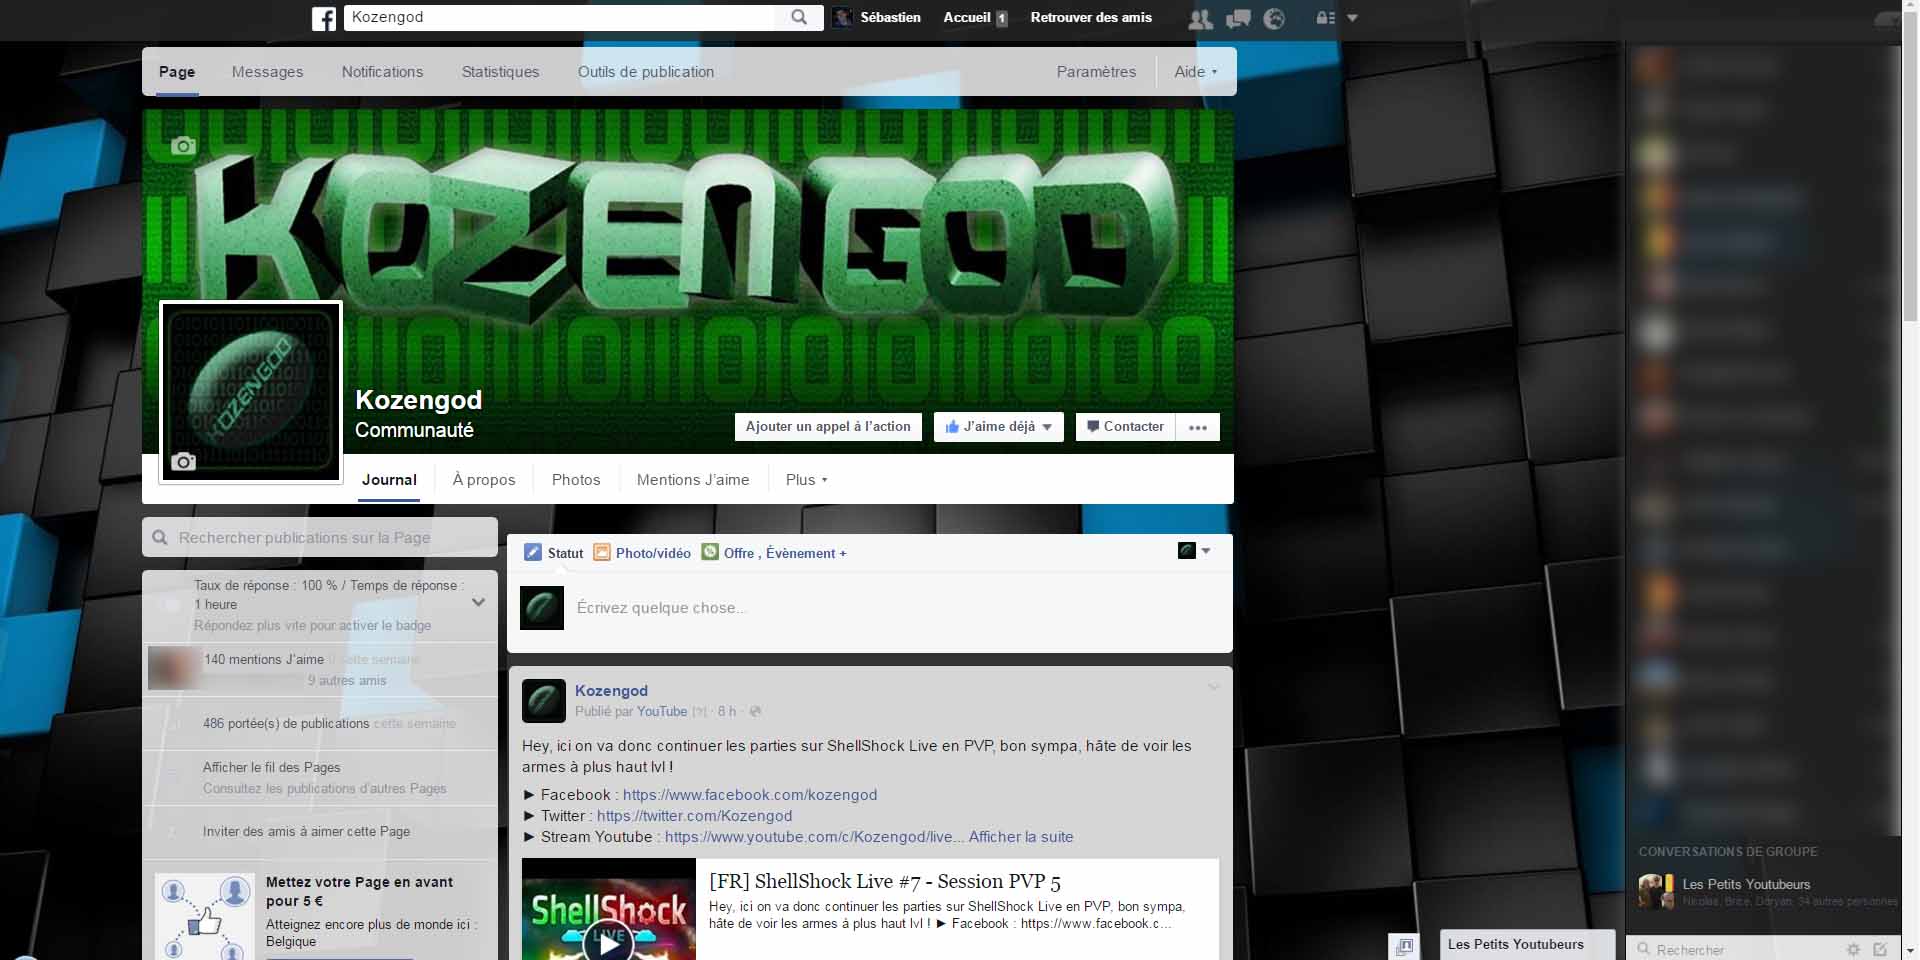
Task: Open the facebook.com/kozengod link
Action: point(750,795)
